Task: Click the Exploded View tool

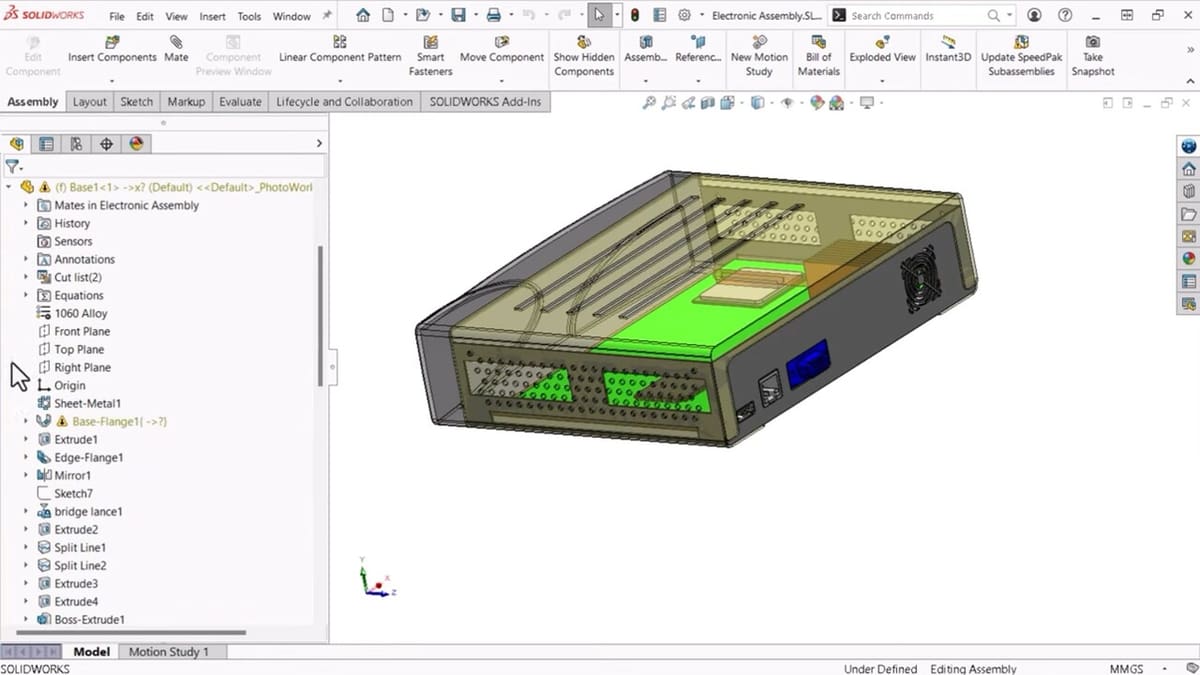Action: coord(882,49)
